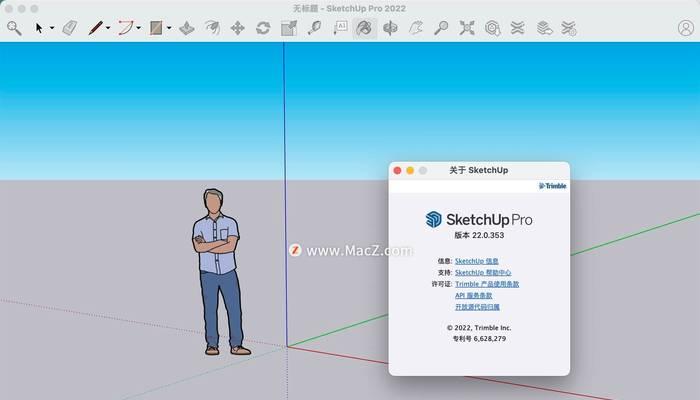Choose the Offset tool
Image resolution: width=700 pixels, height=400 pixels.
pyautogui.click(x=212, y=28)
